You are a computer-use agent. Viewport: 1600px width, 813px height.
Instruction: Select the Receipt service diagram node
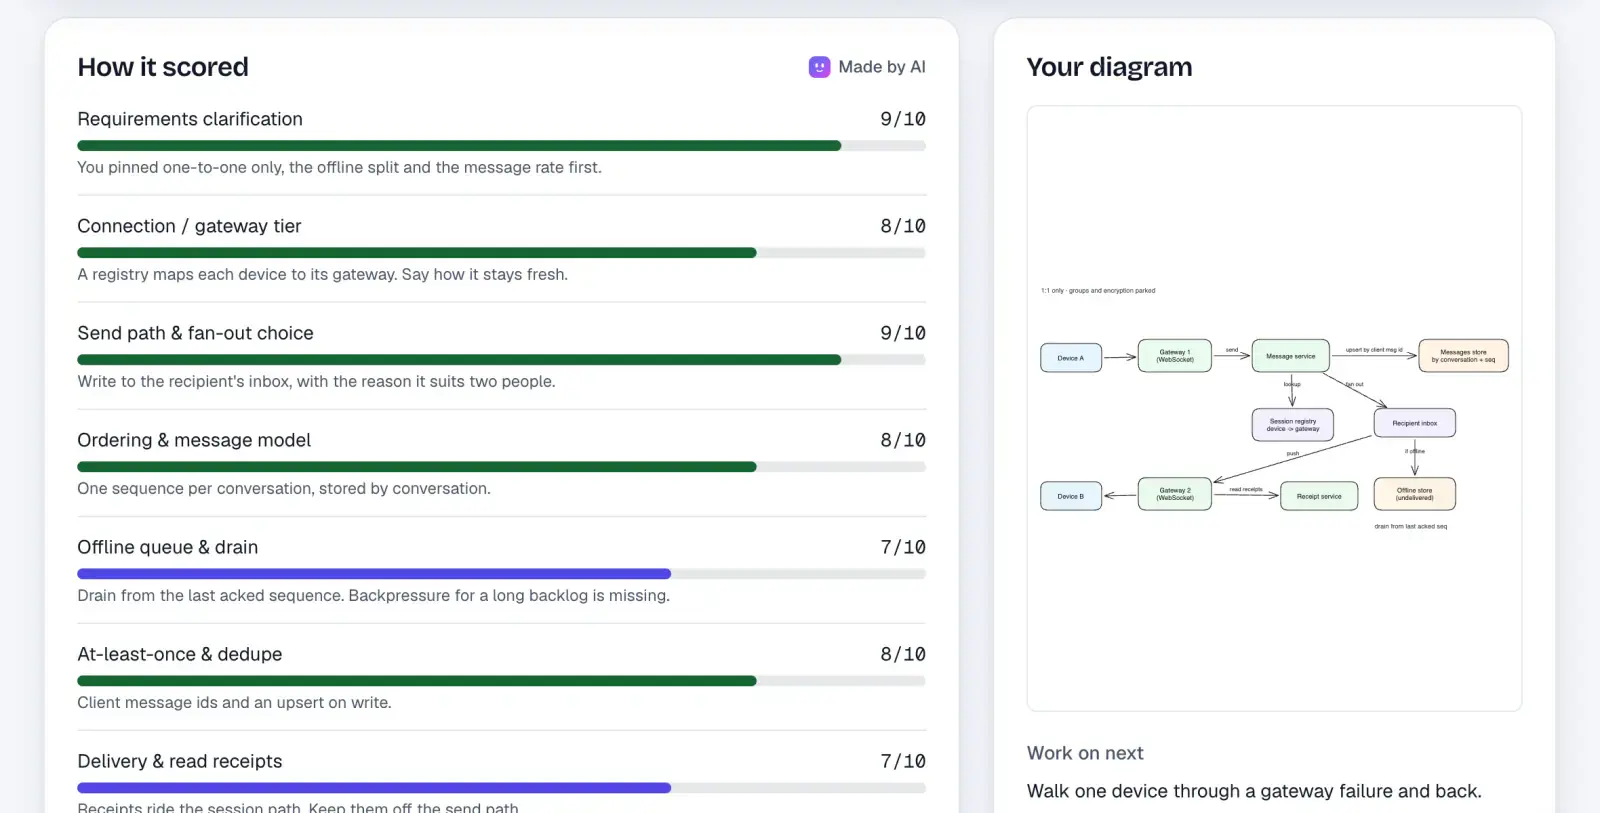pos(1319,496)
